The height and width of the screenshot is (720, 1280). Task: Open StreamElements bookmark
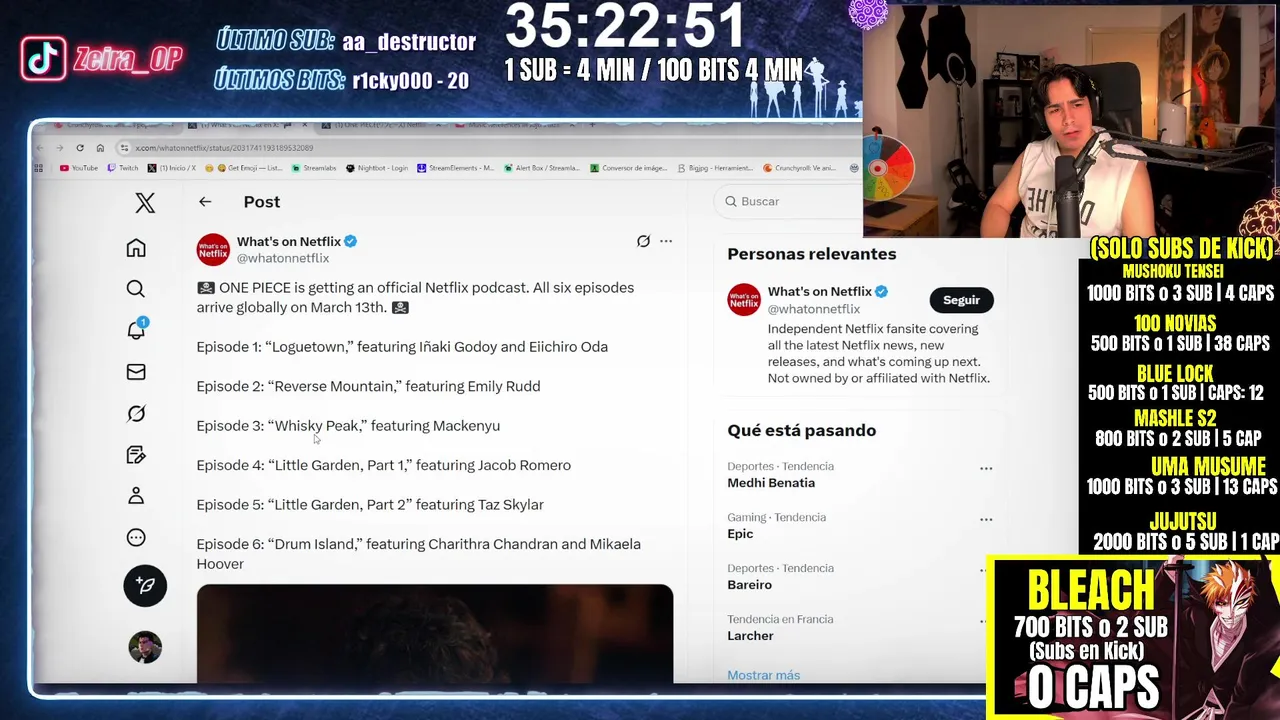coord(456,168)
